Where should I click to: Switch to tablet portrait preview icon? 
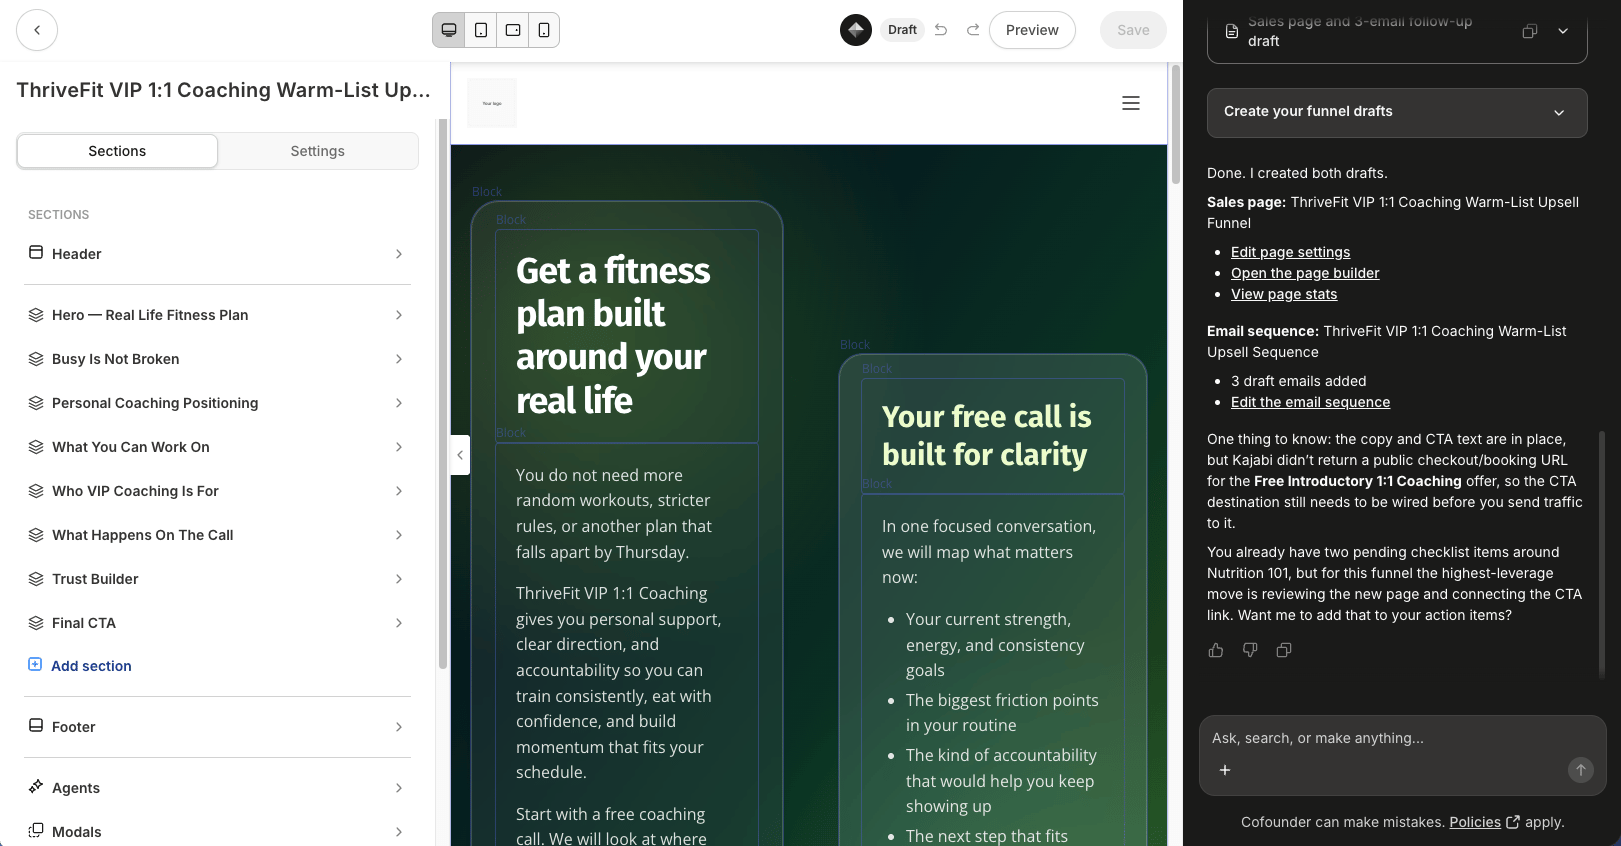[481, 30]
